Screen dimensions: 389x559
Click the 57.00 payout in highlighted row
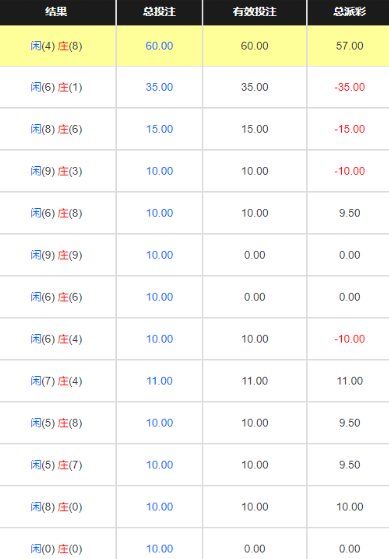click(x=349, y=46)
